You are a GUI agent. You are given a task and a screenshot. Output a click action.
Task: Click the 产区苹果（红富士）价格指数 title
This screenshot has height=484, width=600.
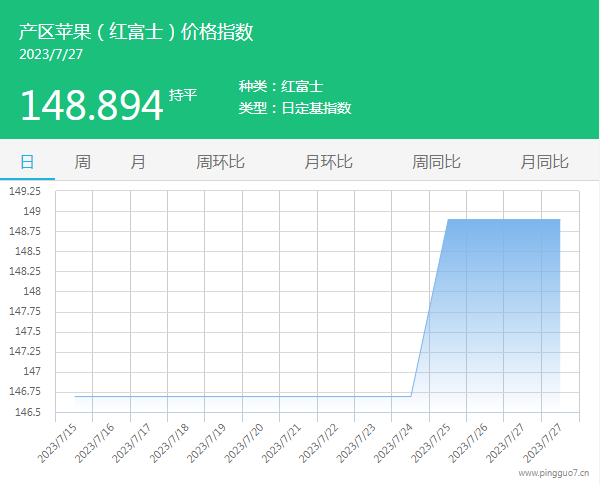136,32
